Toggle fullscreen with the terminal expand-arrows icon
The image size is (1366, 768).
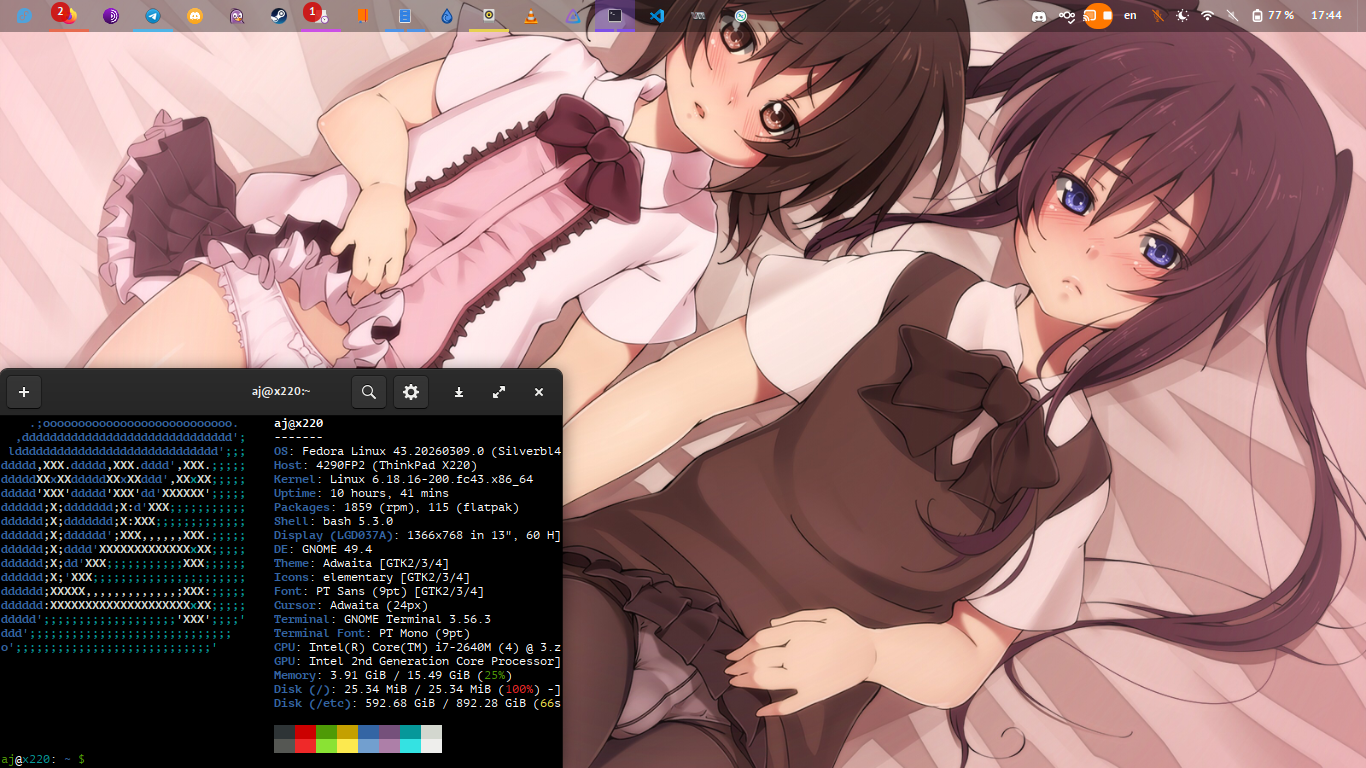(499, 392)
